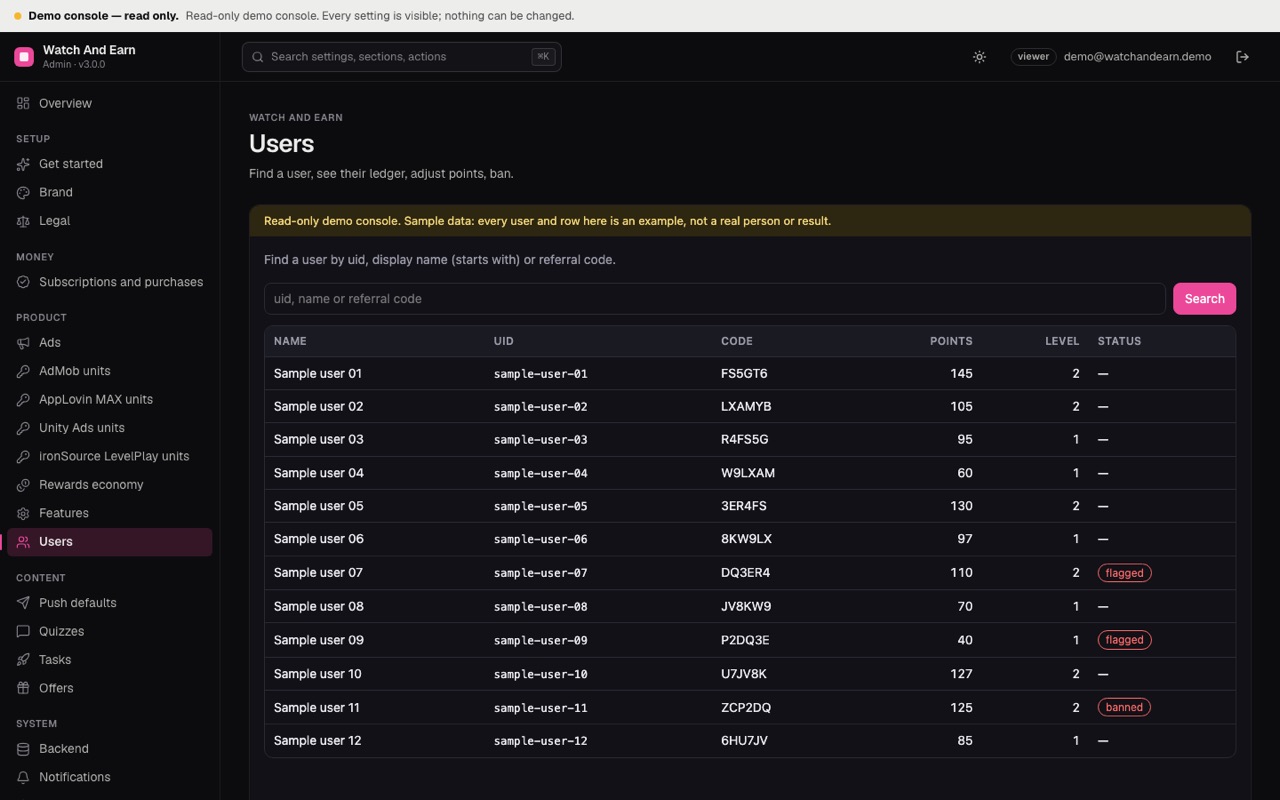
Task: Click referral code LXAMYB
Action: coord(746,407)
